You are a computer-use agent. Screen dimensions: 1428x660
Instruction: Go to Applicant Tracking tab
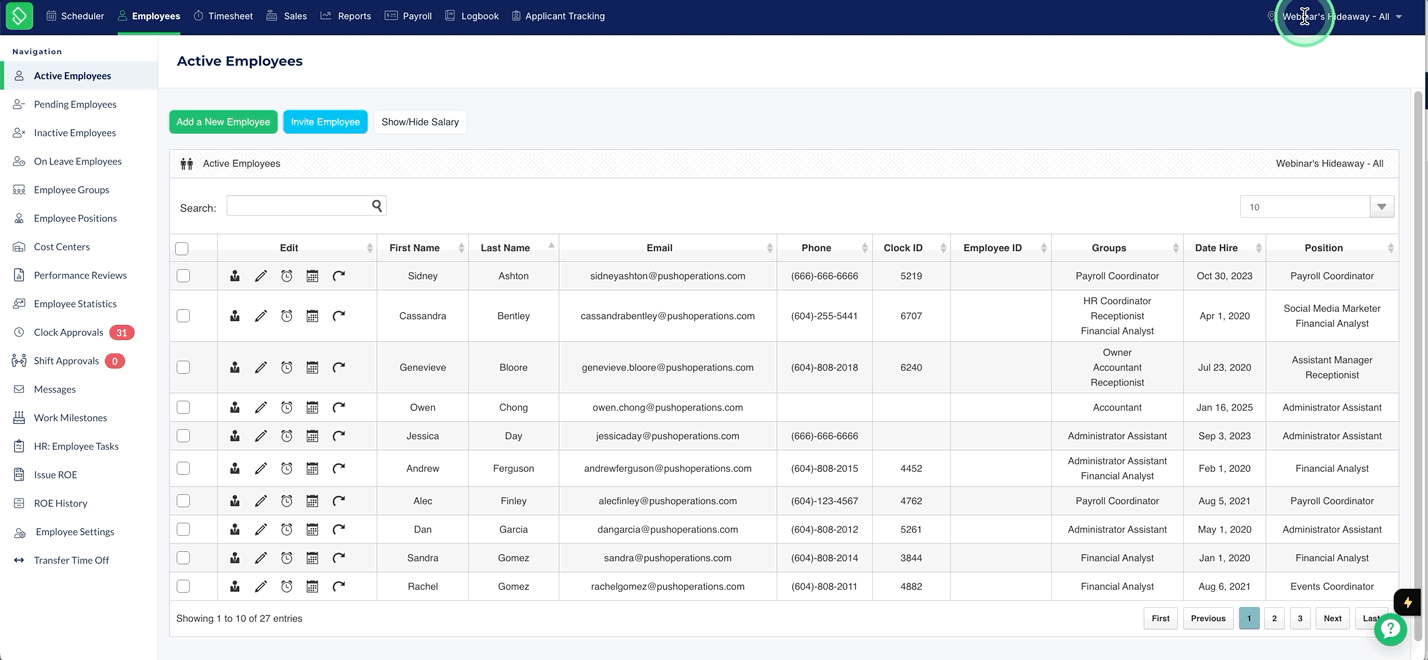558,16
